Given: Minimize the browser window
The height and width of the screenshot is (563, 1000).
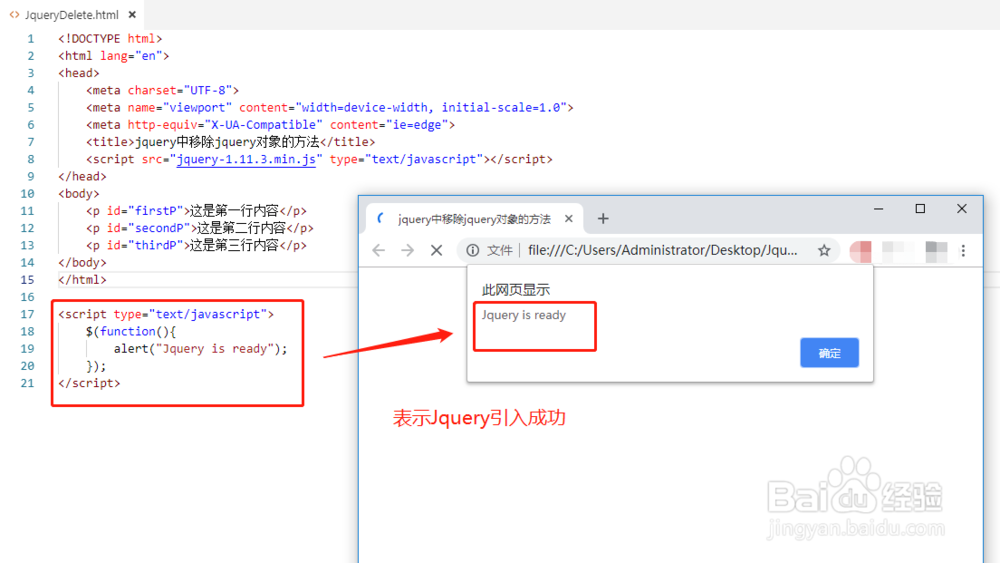Looking at the screenshot, I should click(x=878, y=209).
